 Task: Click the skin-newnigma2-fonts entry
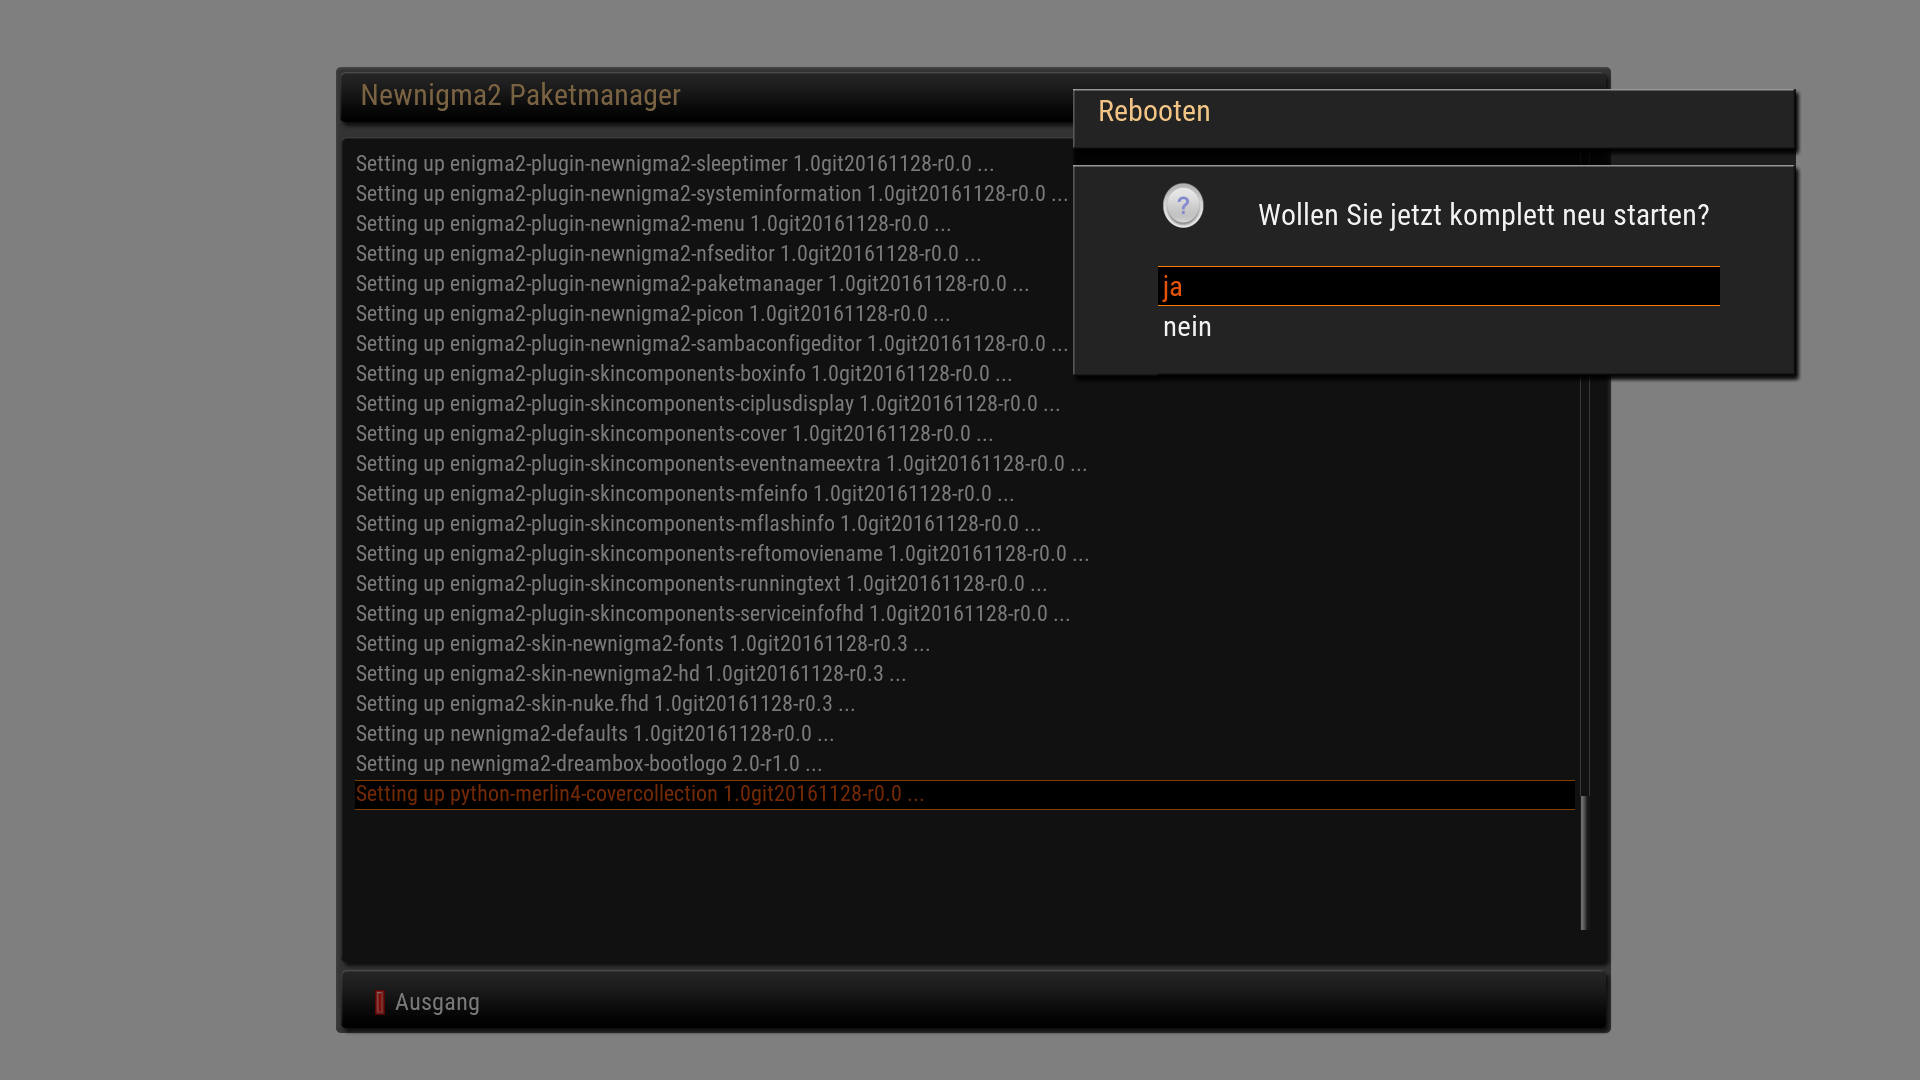coord(643,644)
